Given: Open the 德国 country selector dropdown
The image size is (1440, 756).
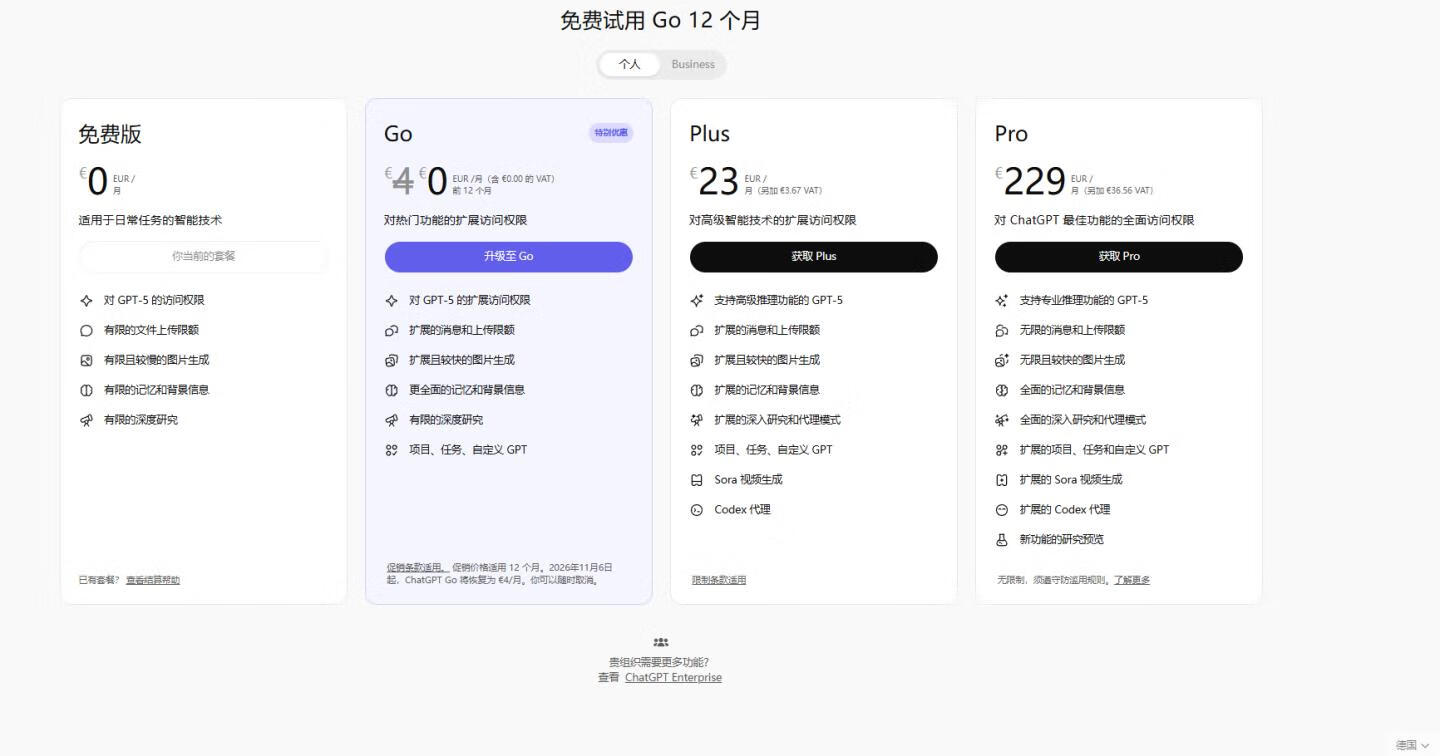Looking at the screenshot, I should click(1412, 745).
